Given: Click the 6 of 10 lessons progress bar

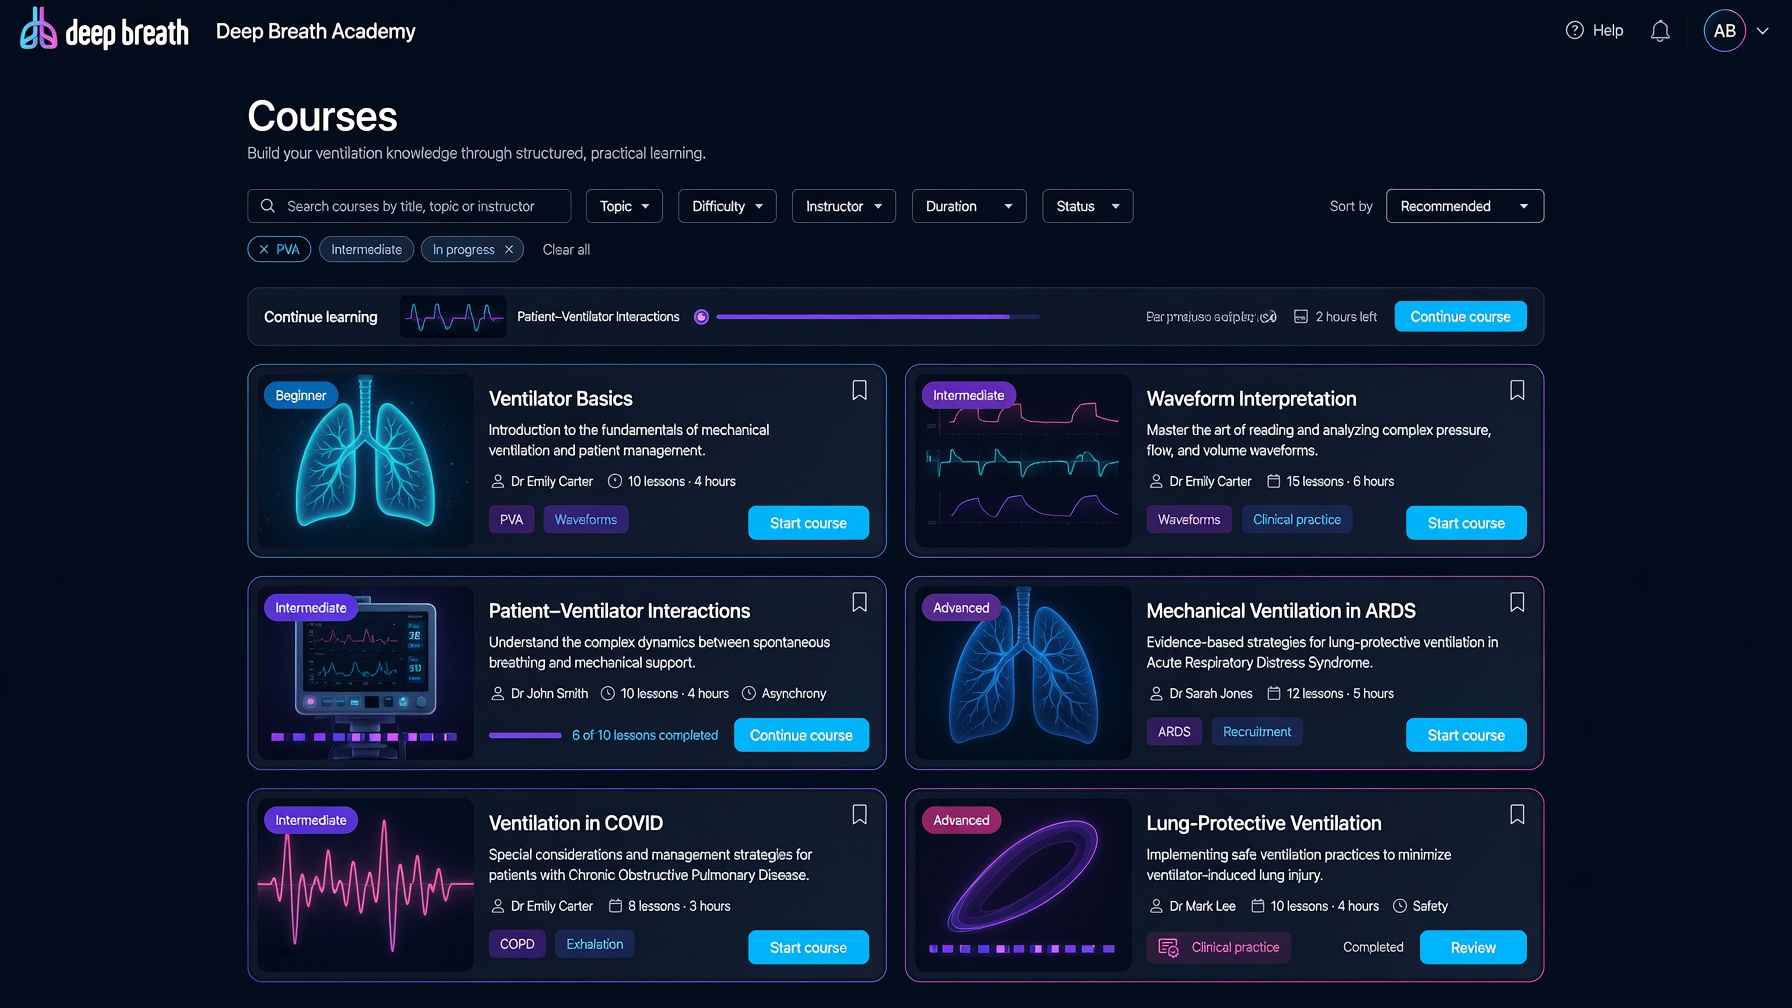Looking at the screenshot, I should [525, 735].
